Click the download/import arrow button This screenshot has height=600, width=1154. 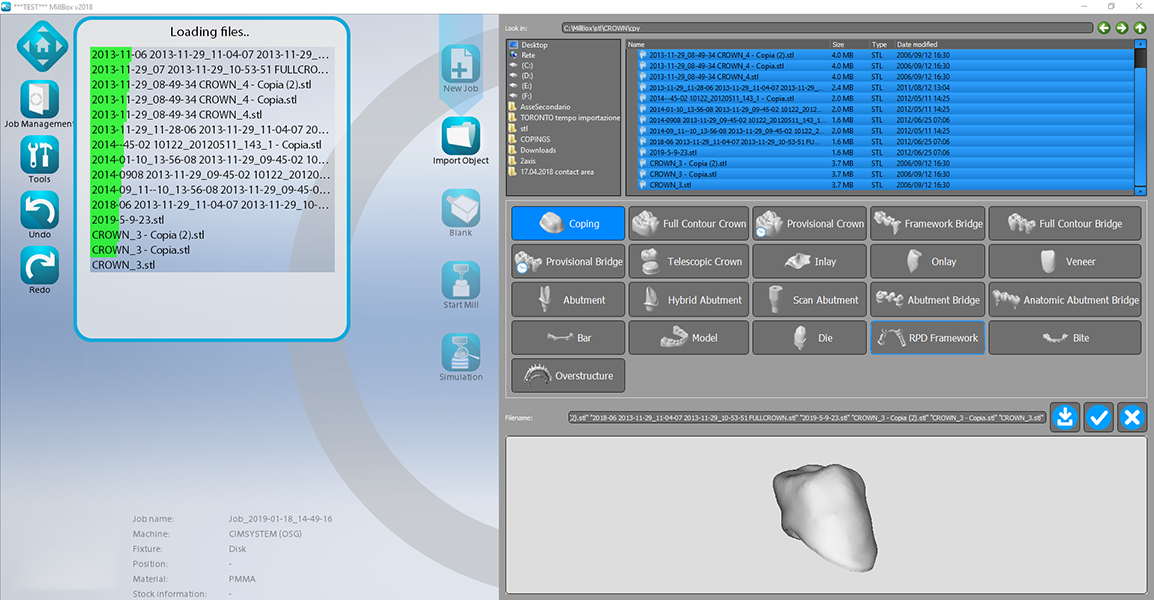click(x=1065, y=417)
